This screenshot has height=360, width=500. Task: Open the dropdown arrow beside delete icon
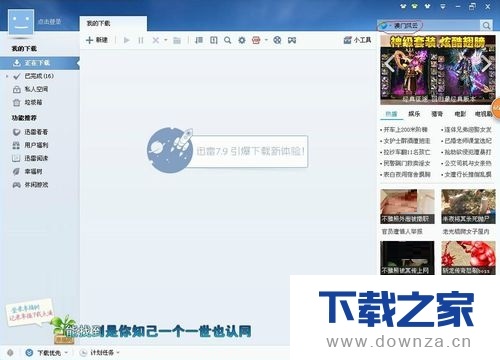(165, 40)
